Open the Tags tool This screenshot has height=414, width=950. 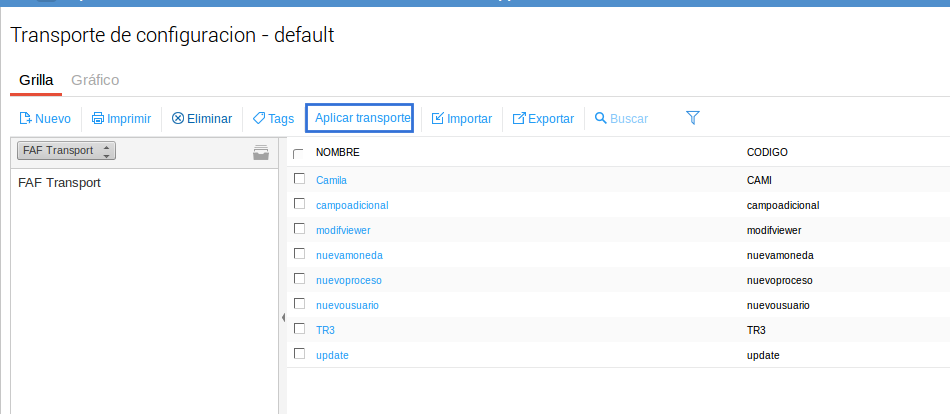pos(273,118)
